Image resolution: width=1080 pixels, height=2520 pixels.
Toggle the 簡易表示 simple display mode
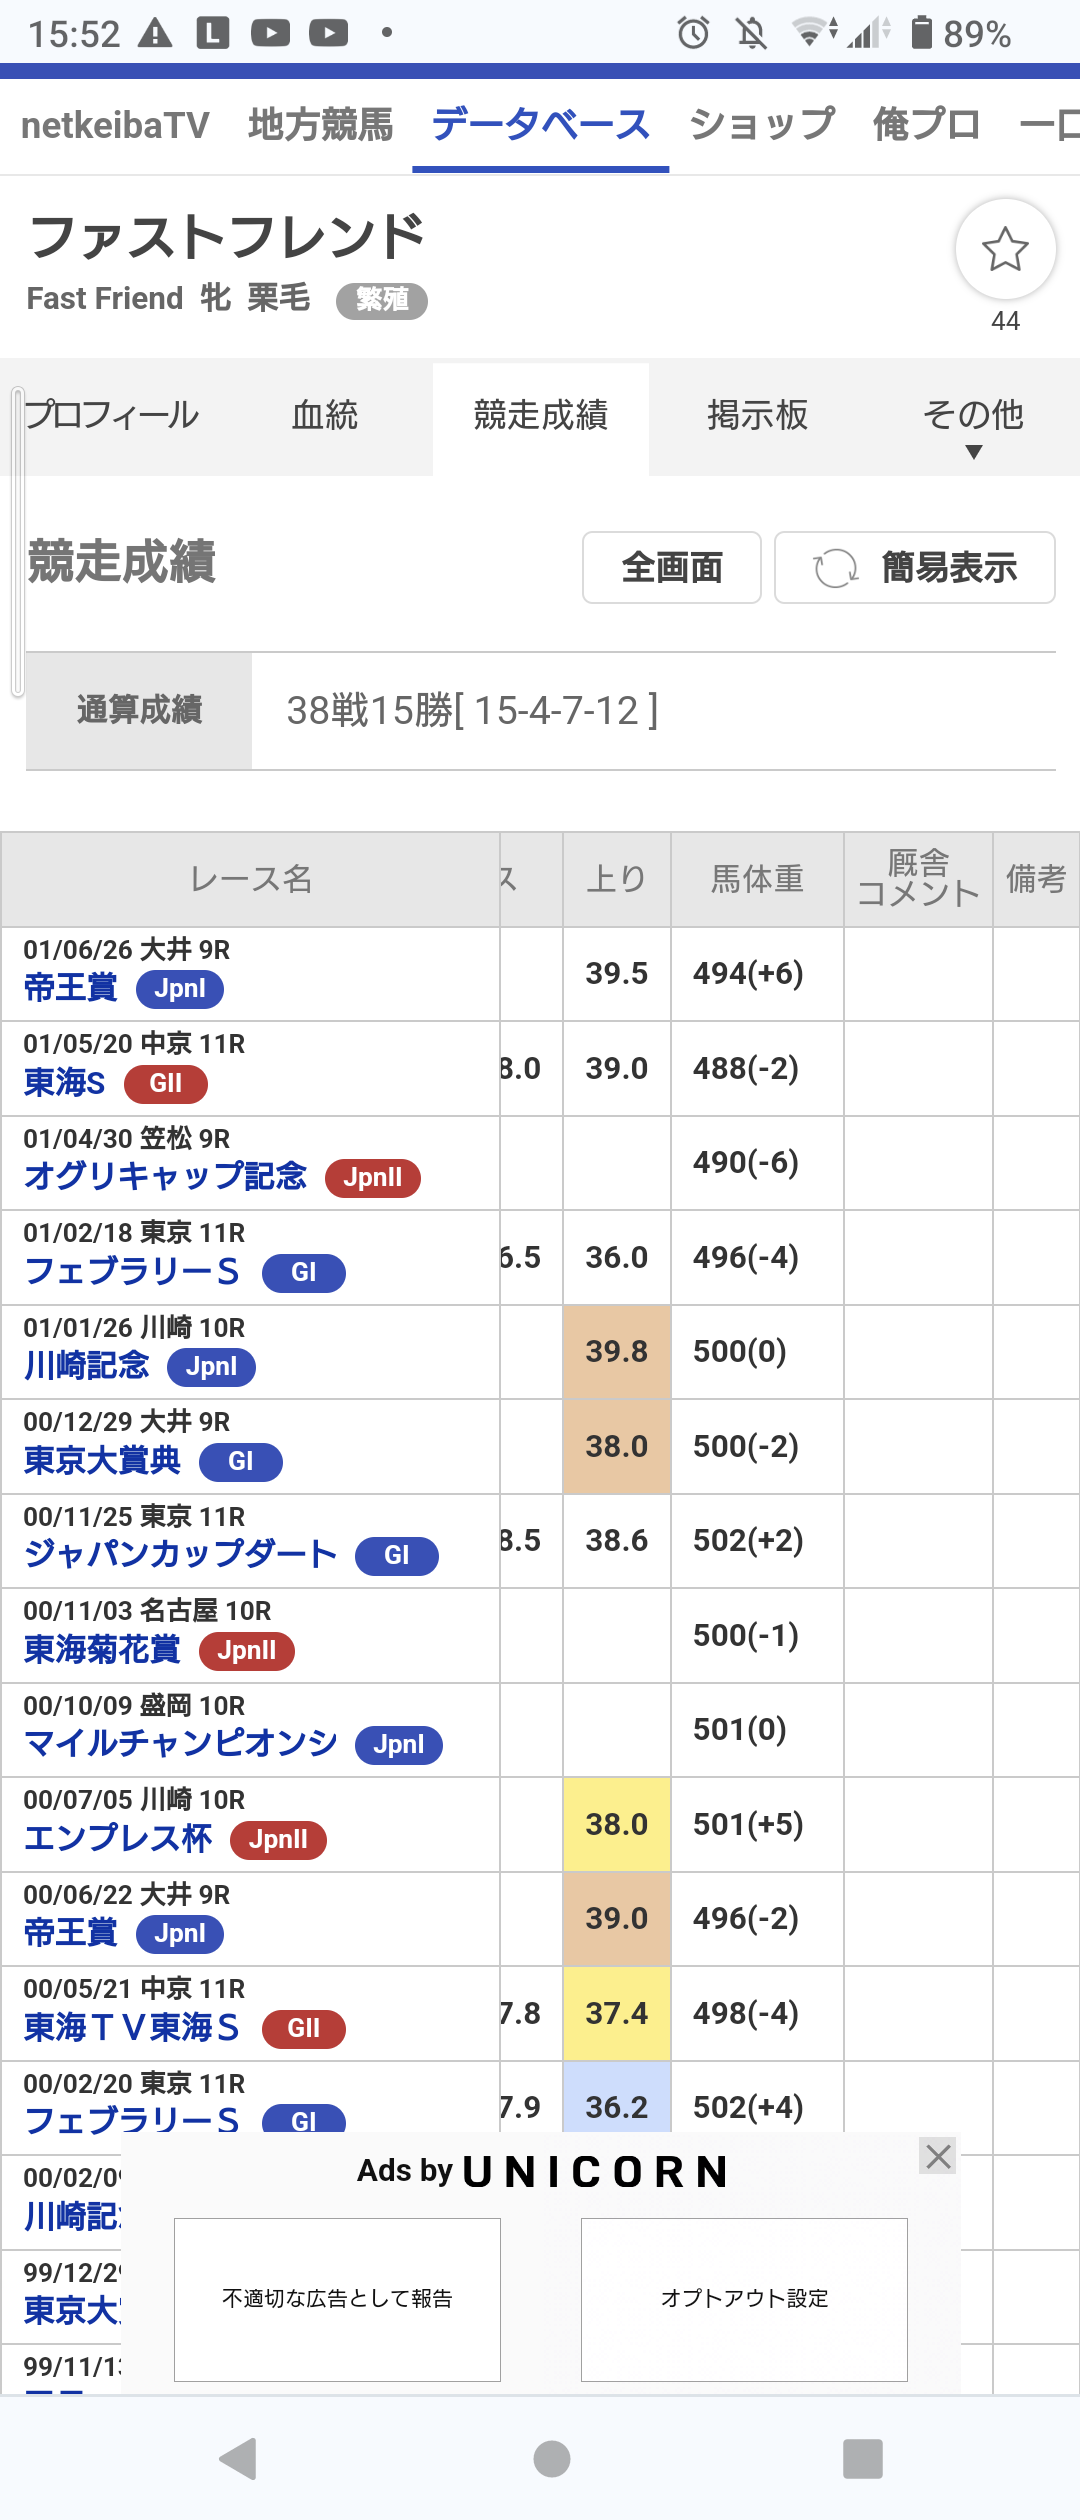pos(915,568)
